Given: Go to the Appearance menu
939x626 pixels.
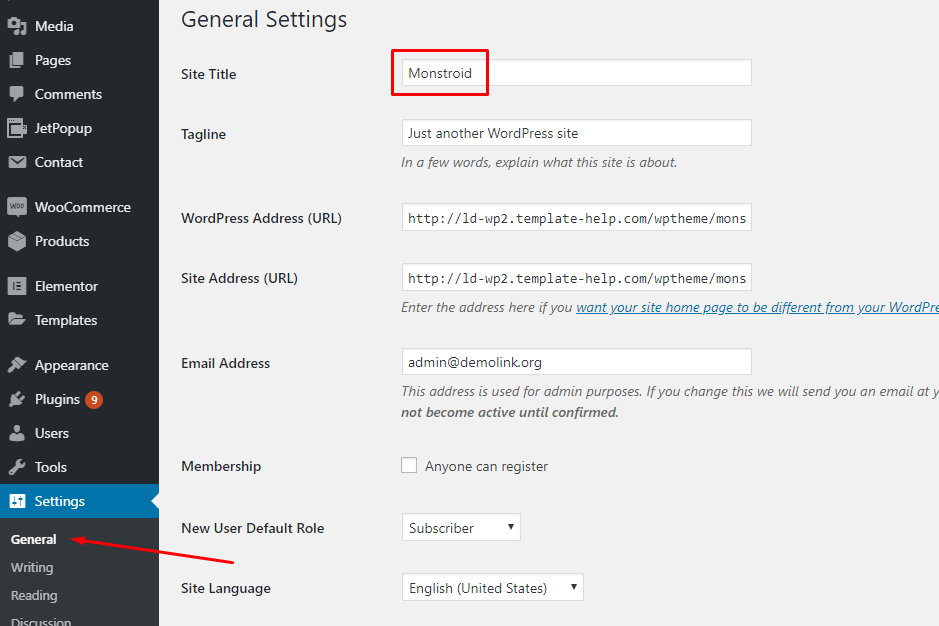Looking at the screenshot, I should 71,365.
